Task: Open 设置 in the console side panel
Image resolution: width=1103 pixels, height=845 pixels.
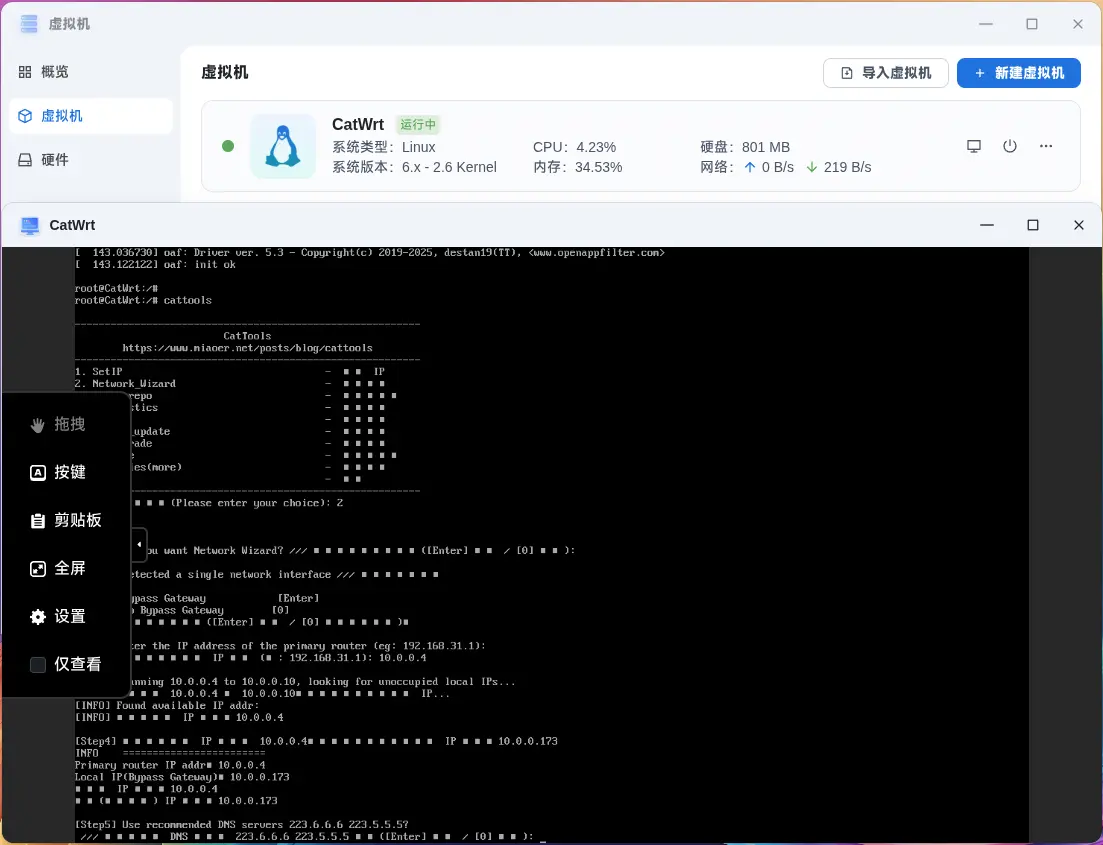Action: coord(58,617)
